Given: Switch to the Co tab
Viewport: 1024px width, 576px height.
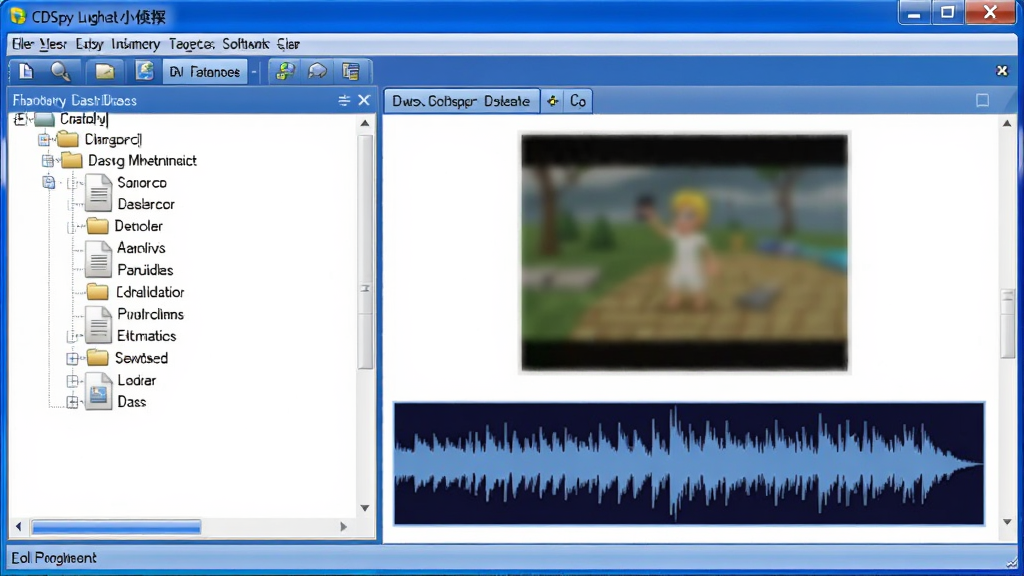Looking at the screenshot, I should [x=578, y=101].
